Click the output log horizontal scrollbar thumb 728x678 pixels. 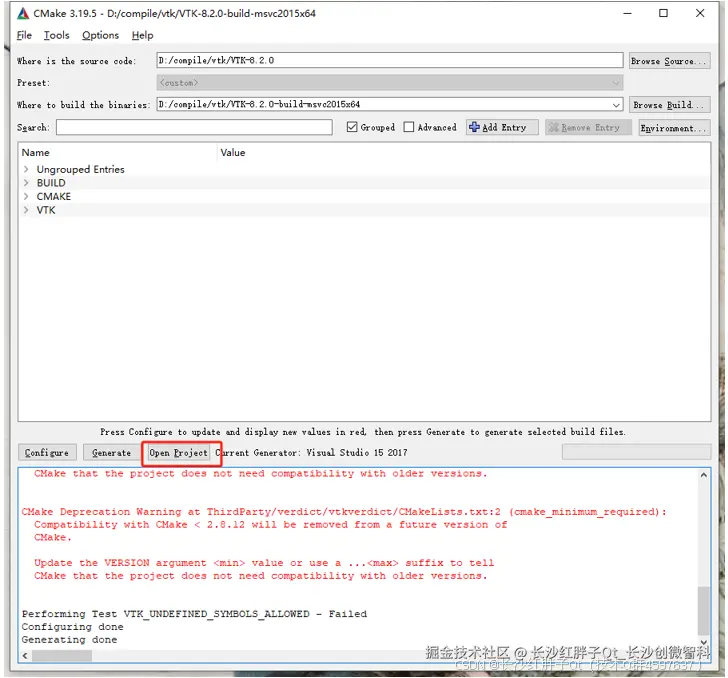click(62, 656)
